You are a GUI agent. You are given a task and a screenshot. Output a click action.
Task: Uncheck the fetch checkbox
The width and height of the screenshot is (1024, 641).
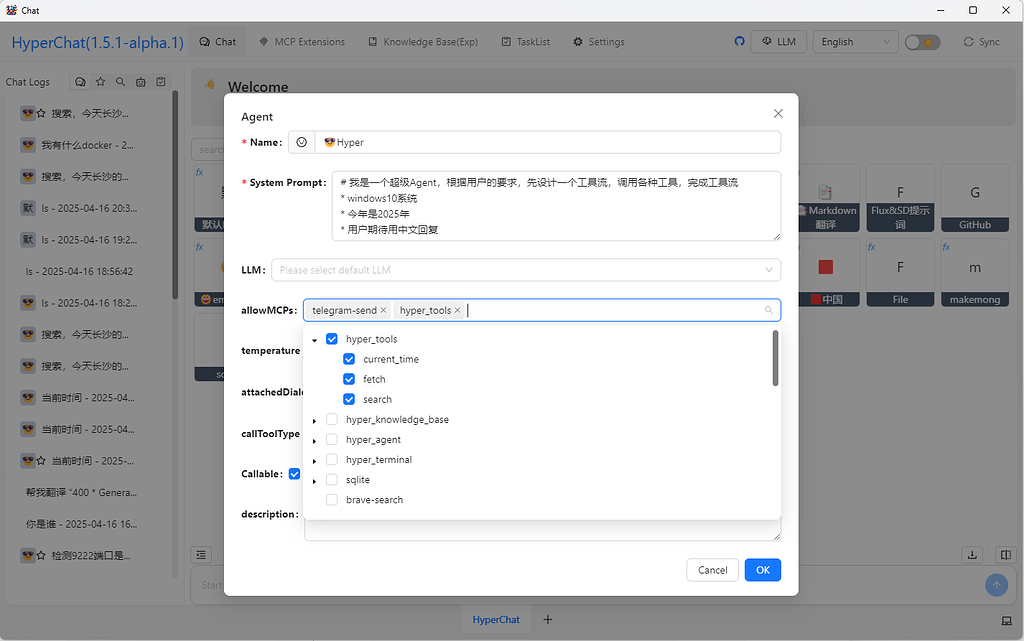point(349,379)
